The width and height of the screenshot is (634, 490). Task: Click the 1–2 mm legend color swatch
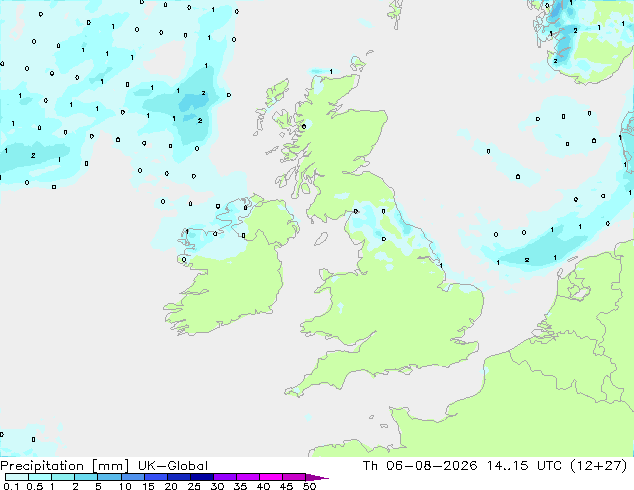[63, 477]
